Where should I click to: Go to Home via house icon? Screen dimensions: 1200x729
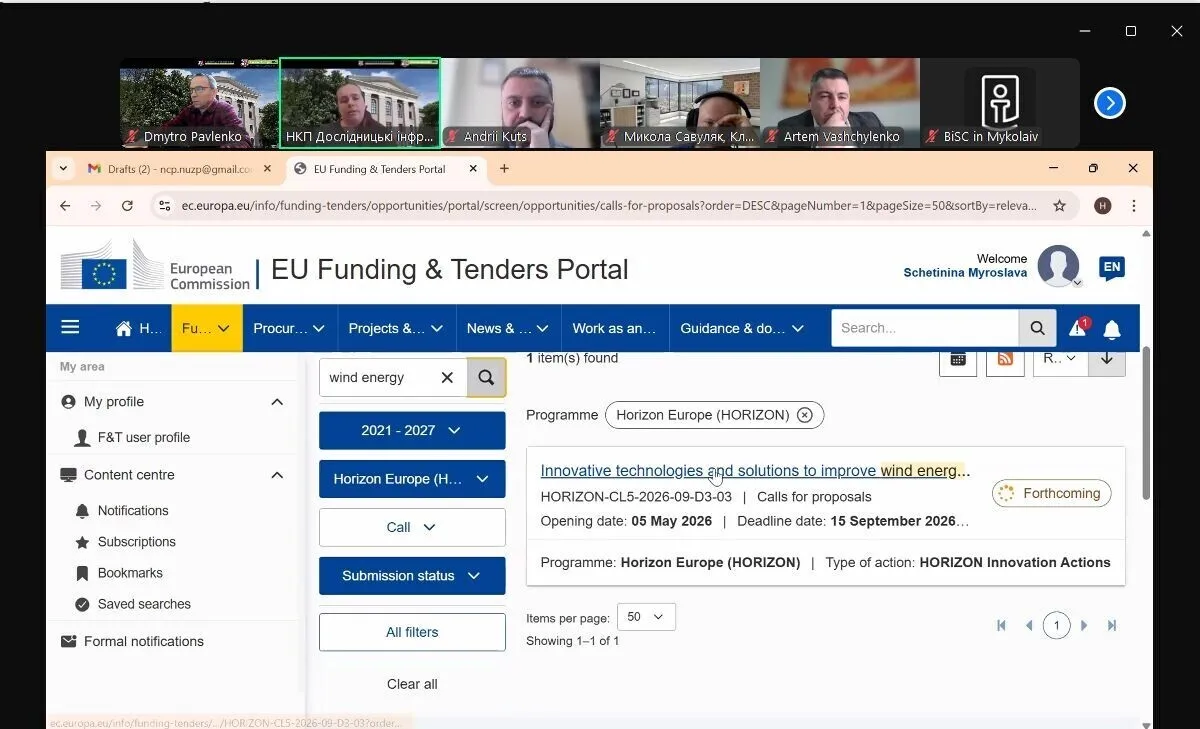pos(124,328)
